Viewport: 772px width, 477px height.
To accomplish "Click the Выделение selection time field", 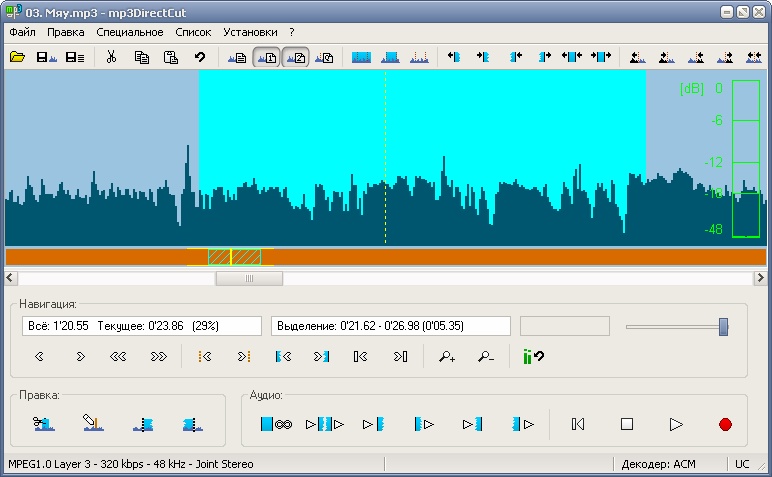I will click(390, 326).
